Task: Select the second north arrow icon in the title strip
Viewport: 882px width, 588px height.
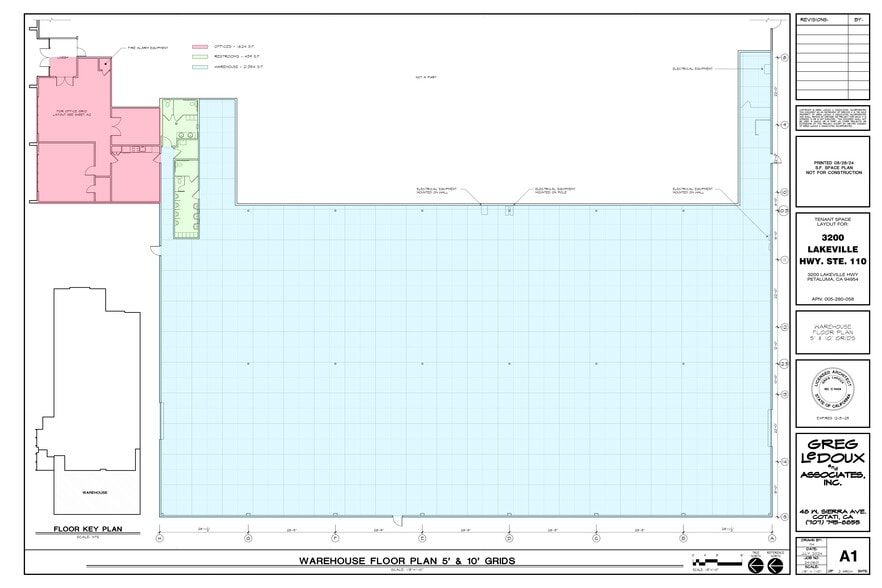Action: 775,564
